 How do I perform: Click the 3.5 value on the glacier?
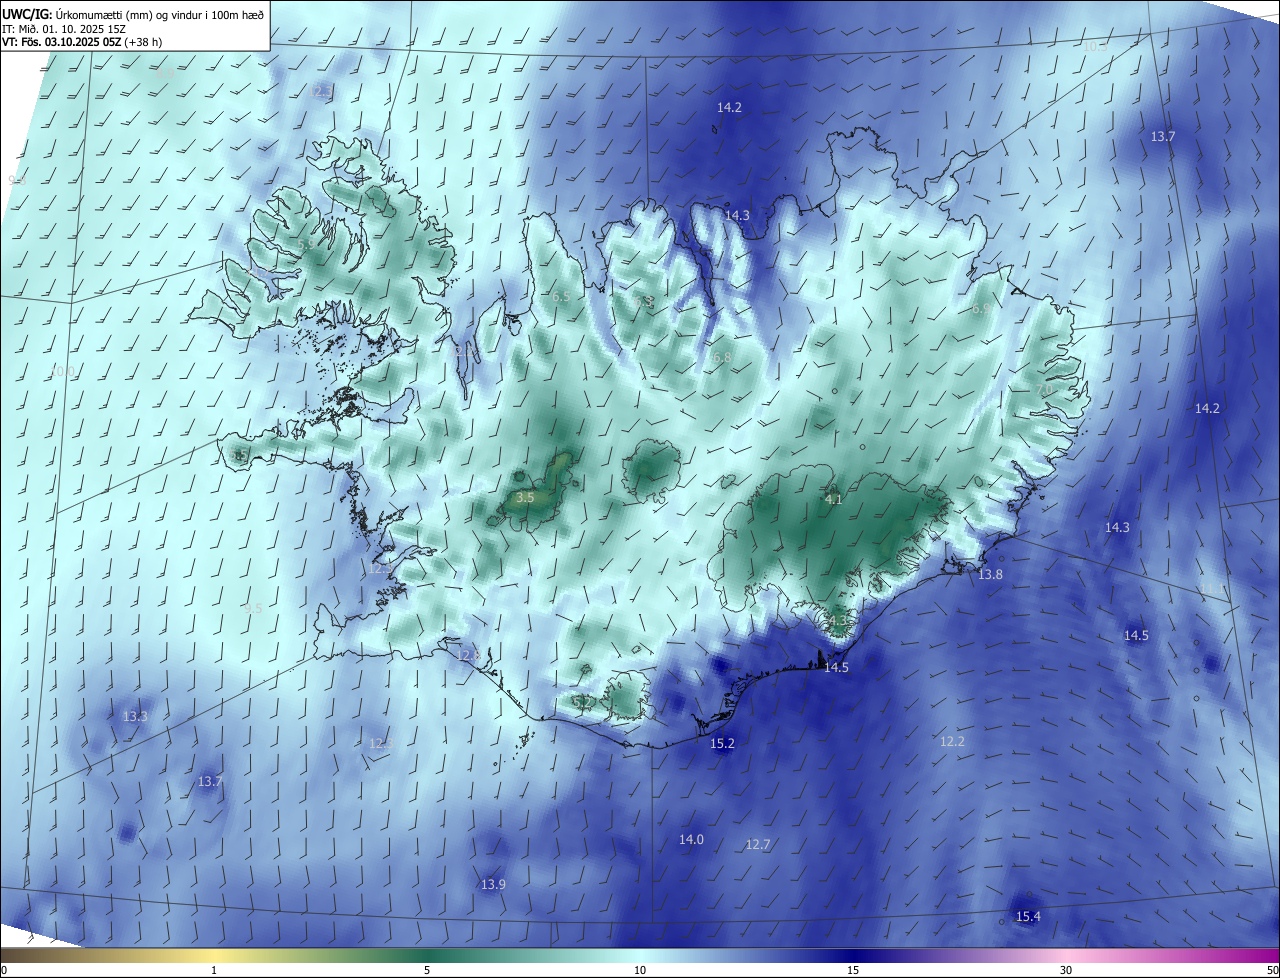(525, 497)
